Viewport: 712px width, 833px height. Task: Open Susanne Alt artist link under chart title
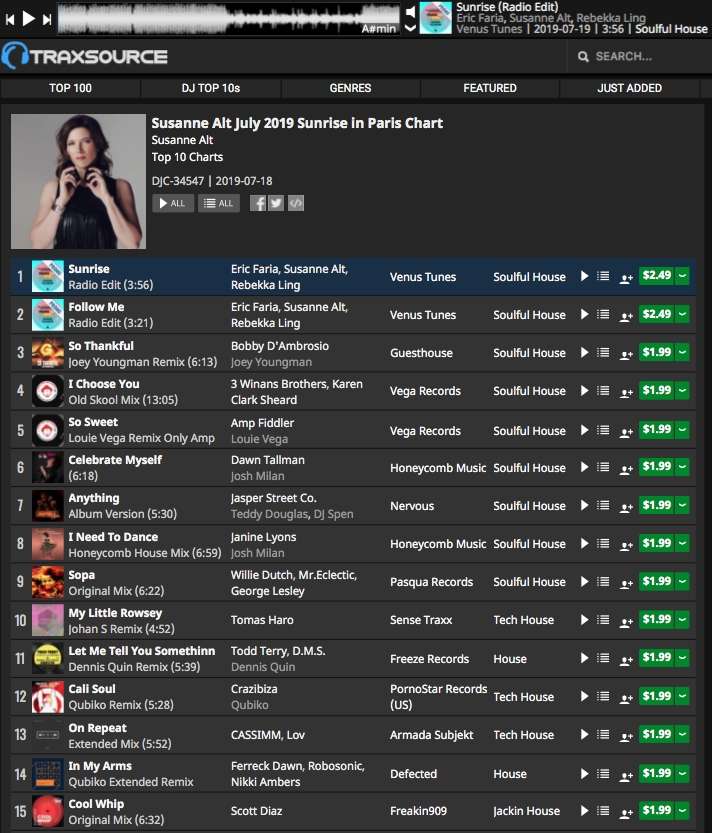tap(182, 140)
